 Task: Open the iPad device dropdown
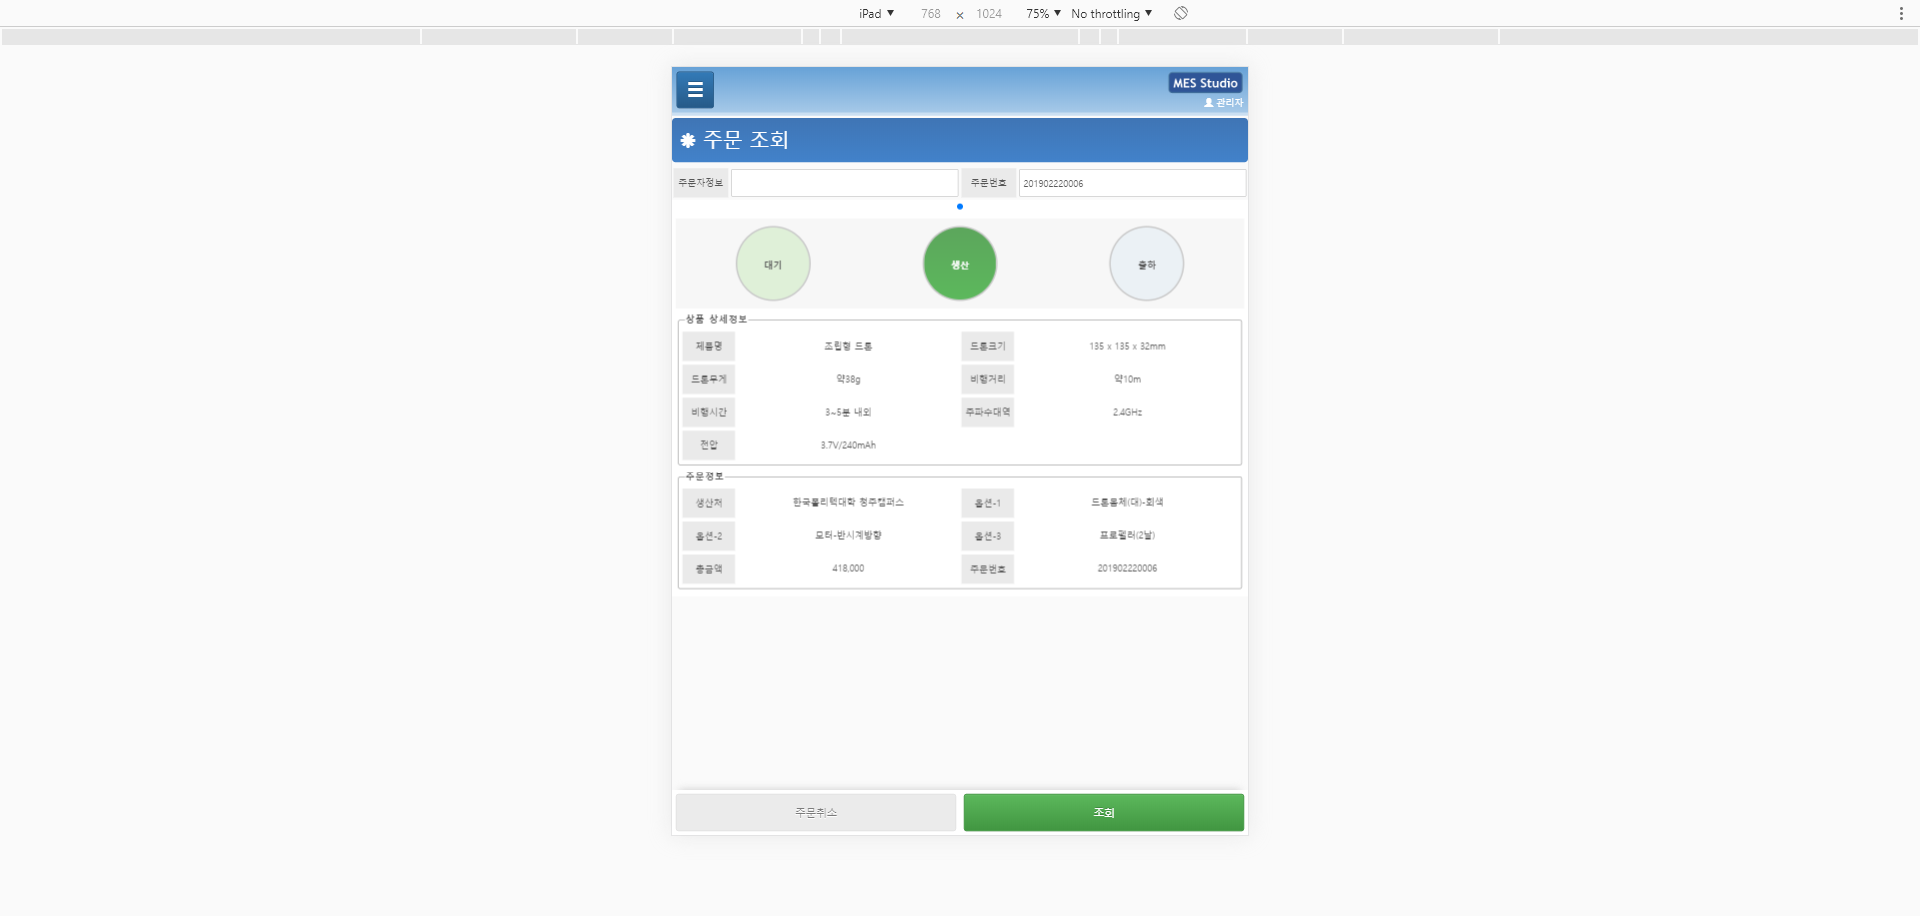tap(876, 13)
